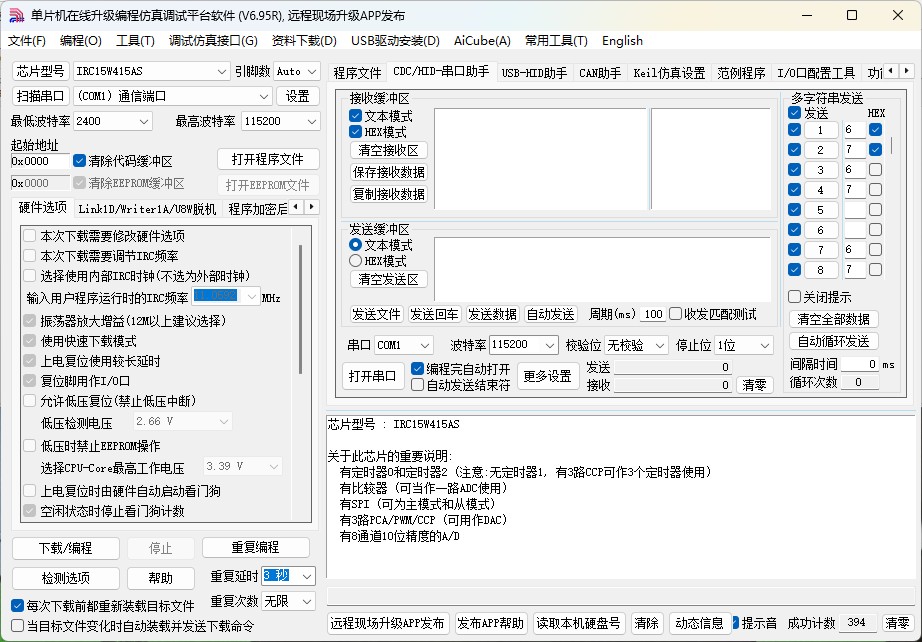The width and height of the screenshot is (922, 642).
Task: Switch to Keil仿真设置 tab
Action: click(x=669, y=73)
